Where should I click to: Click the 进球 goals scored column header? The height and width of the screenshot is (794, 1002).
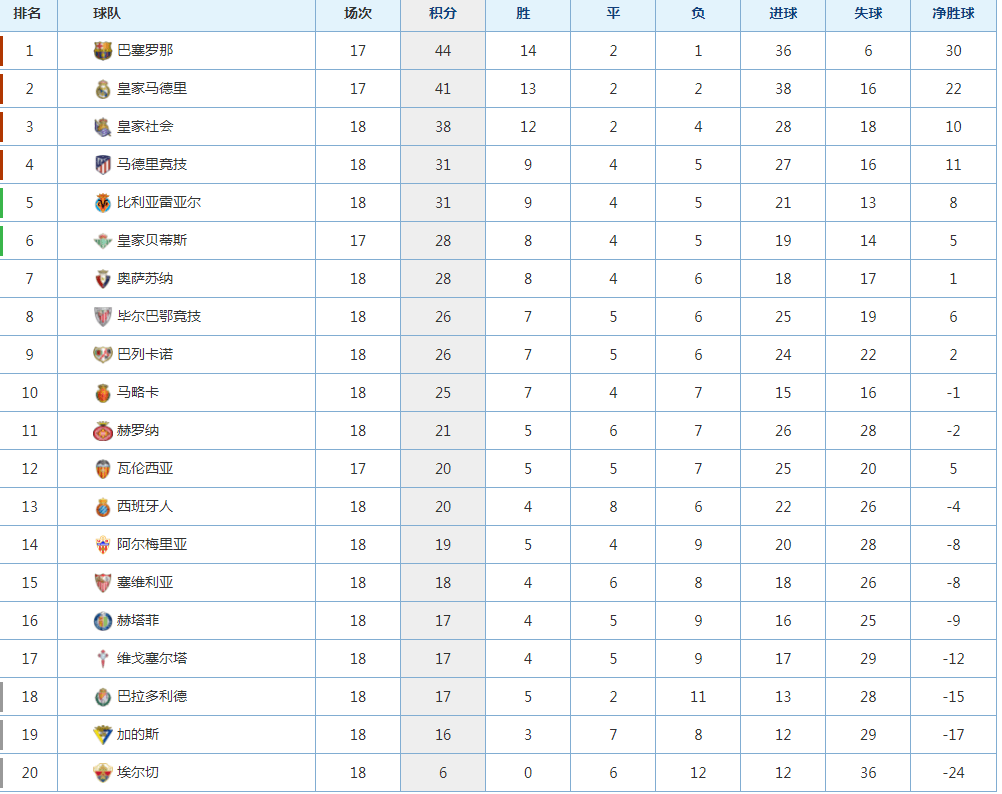[783, 13]
